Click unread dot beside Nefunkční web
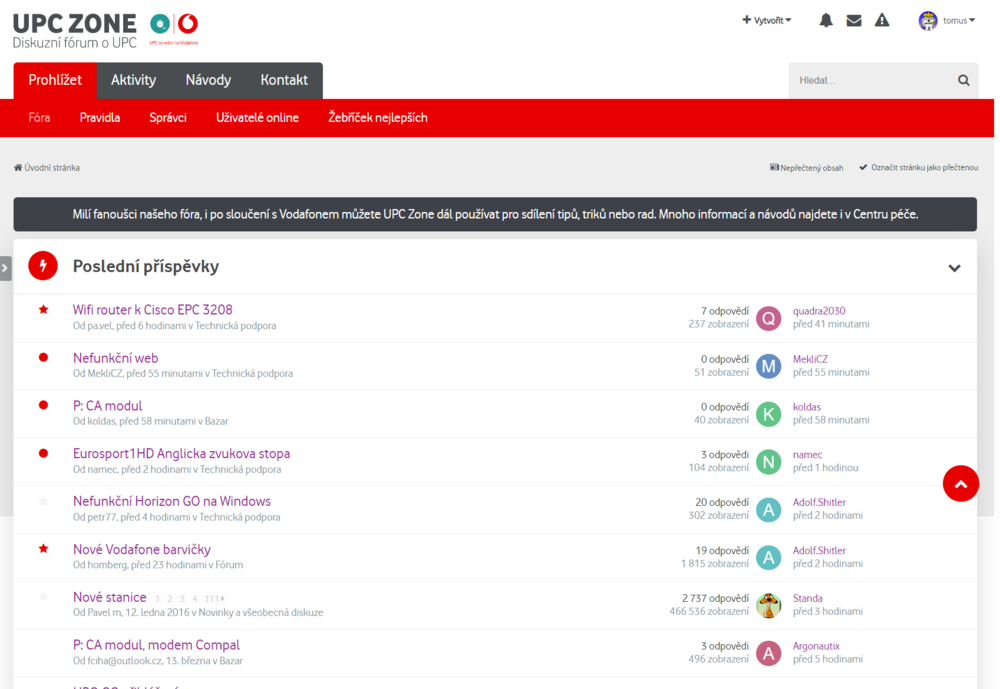1000x689 pixels. point(43,357)
